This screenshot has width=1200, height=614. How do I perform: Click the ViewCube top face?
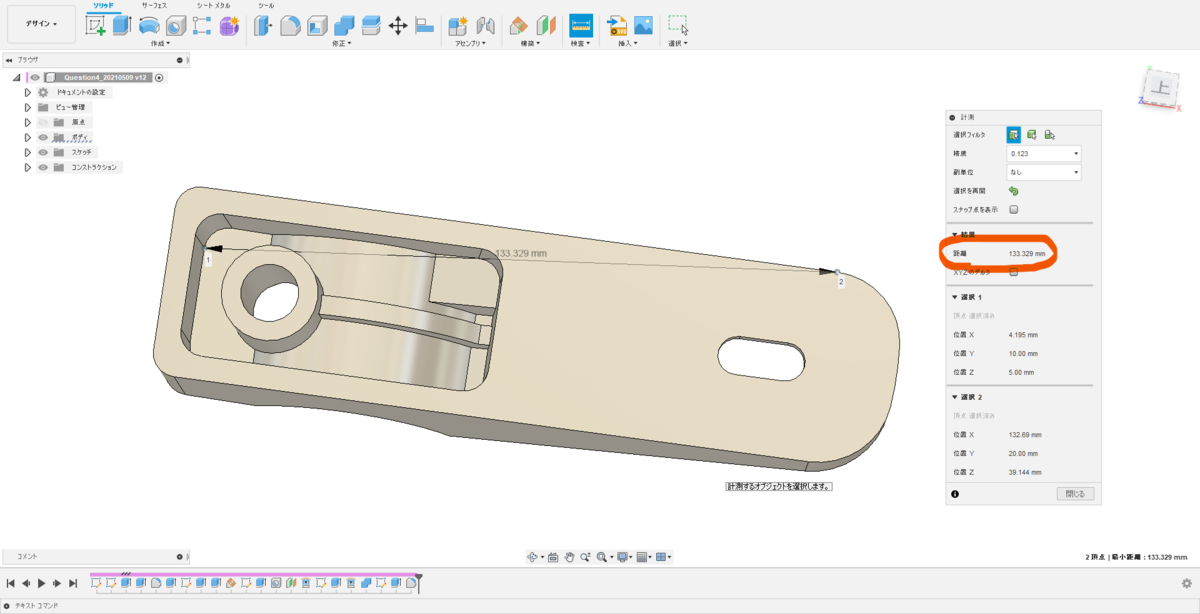point(1162,88)
